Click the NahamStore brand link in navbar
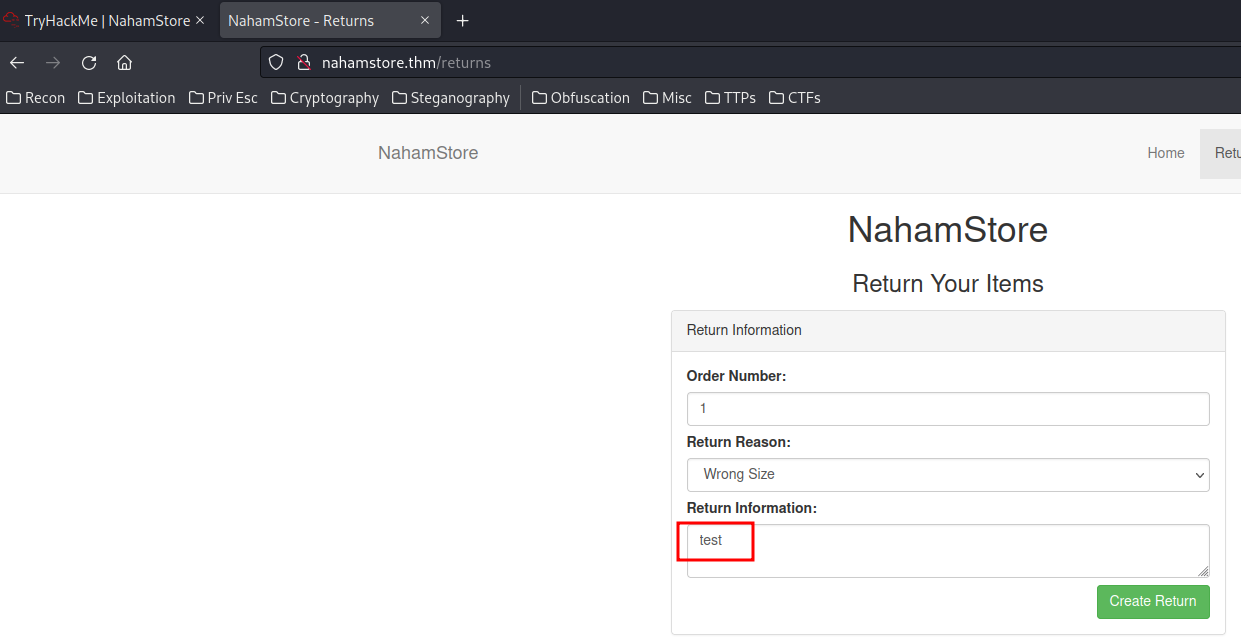The image size is (1241, 641). pos(428,153)
